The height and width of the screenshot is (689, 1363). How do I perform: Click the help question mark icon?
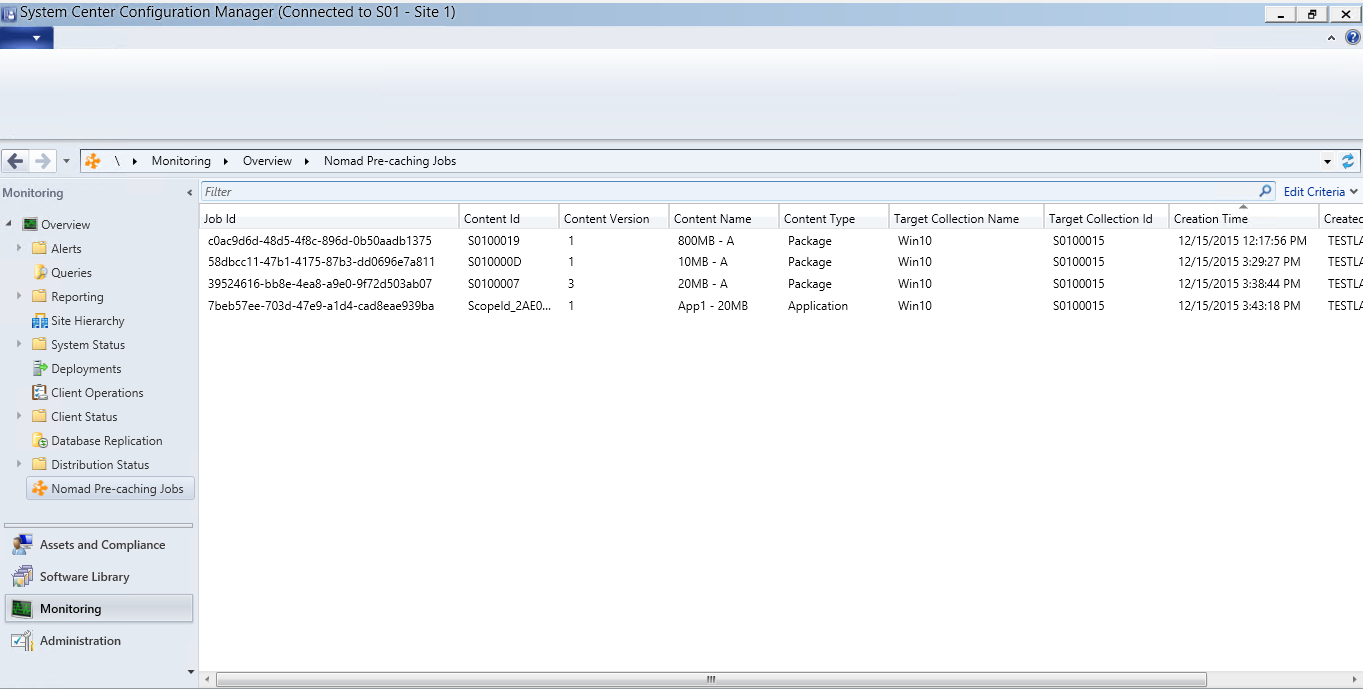coord(1352,38)
